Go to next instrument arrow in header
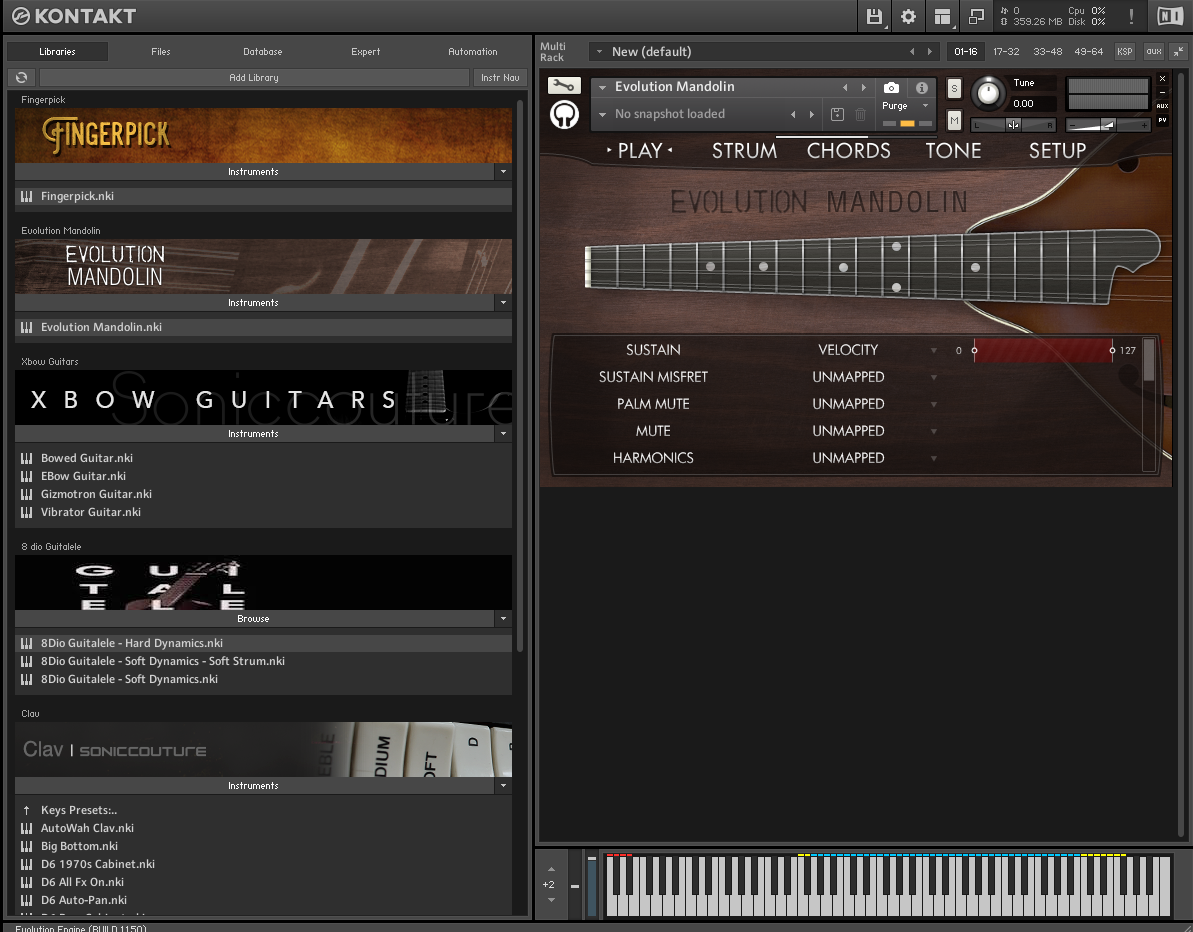 pos(864,87)
